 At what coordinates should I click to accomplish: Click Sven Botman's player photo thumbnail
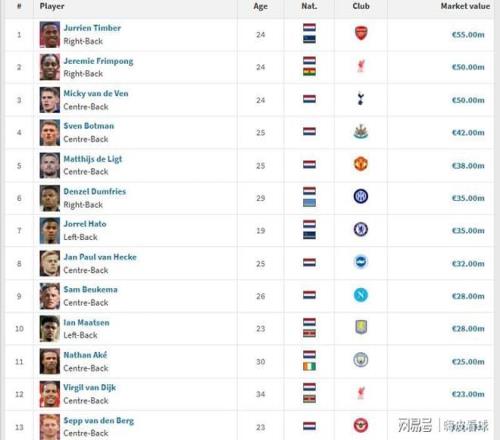click(50, 133)
